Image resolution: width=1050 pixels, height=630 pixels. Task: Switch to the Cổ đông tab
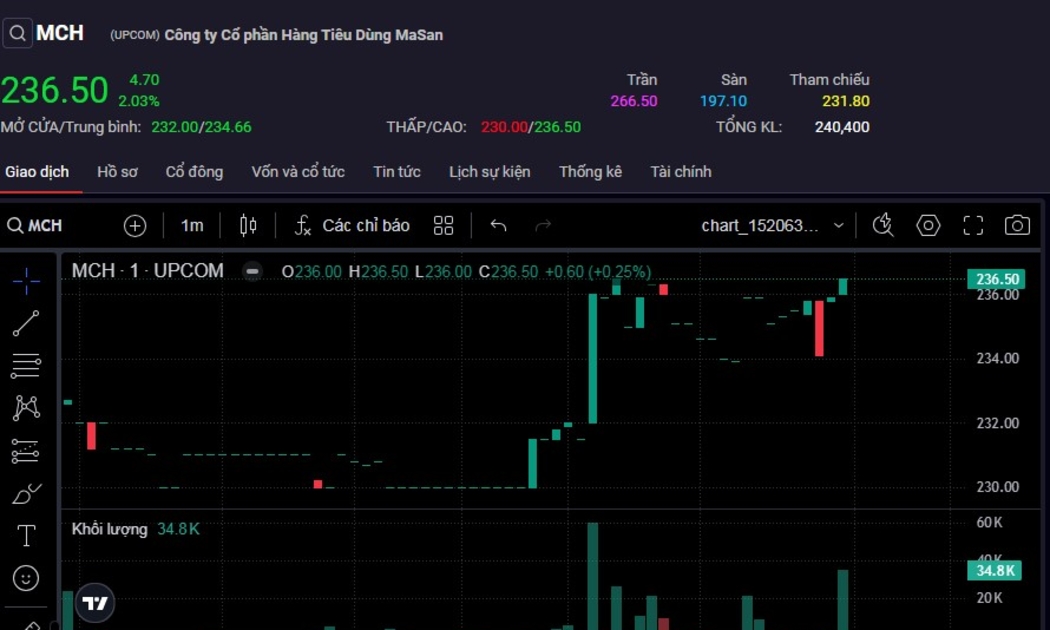[x=194, y=172]
